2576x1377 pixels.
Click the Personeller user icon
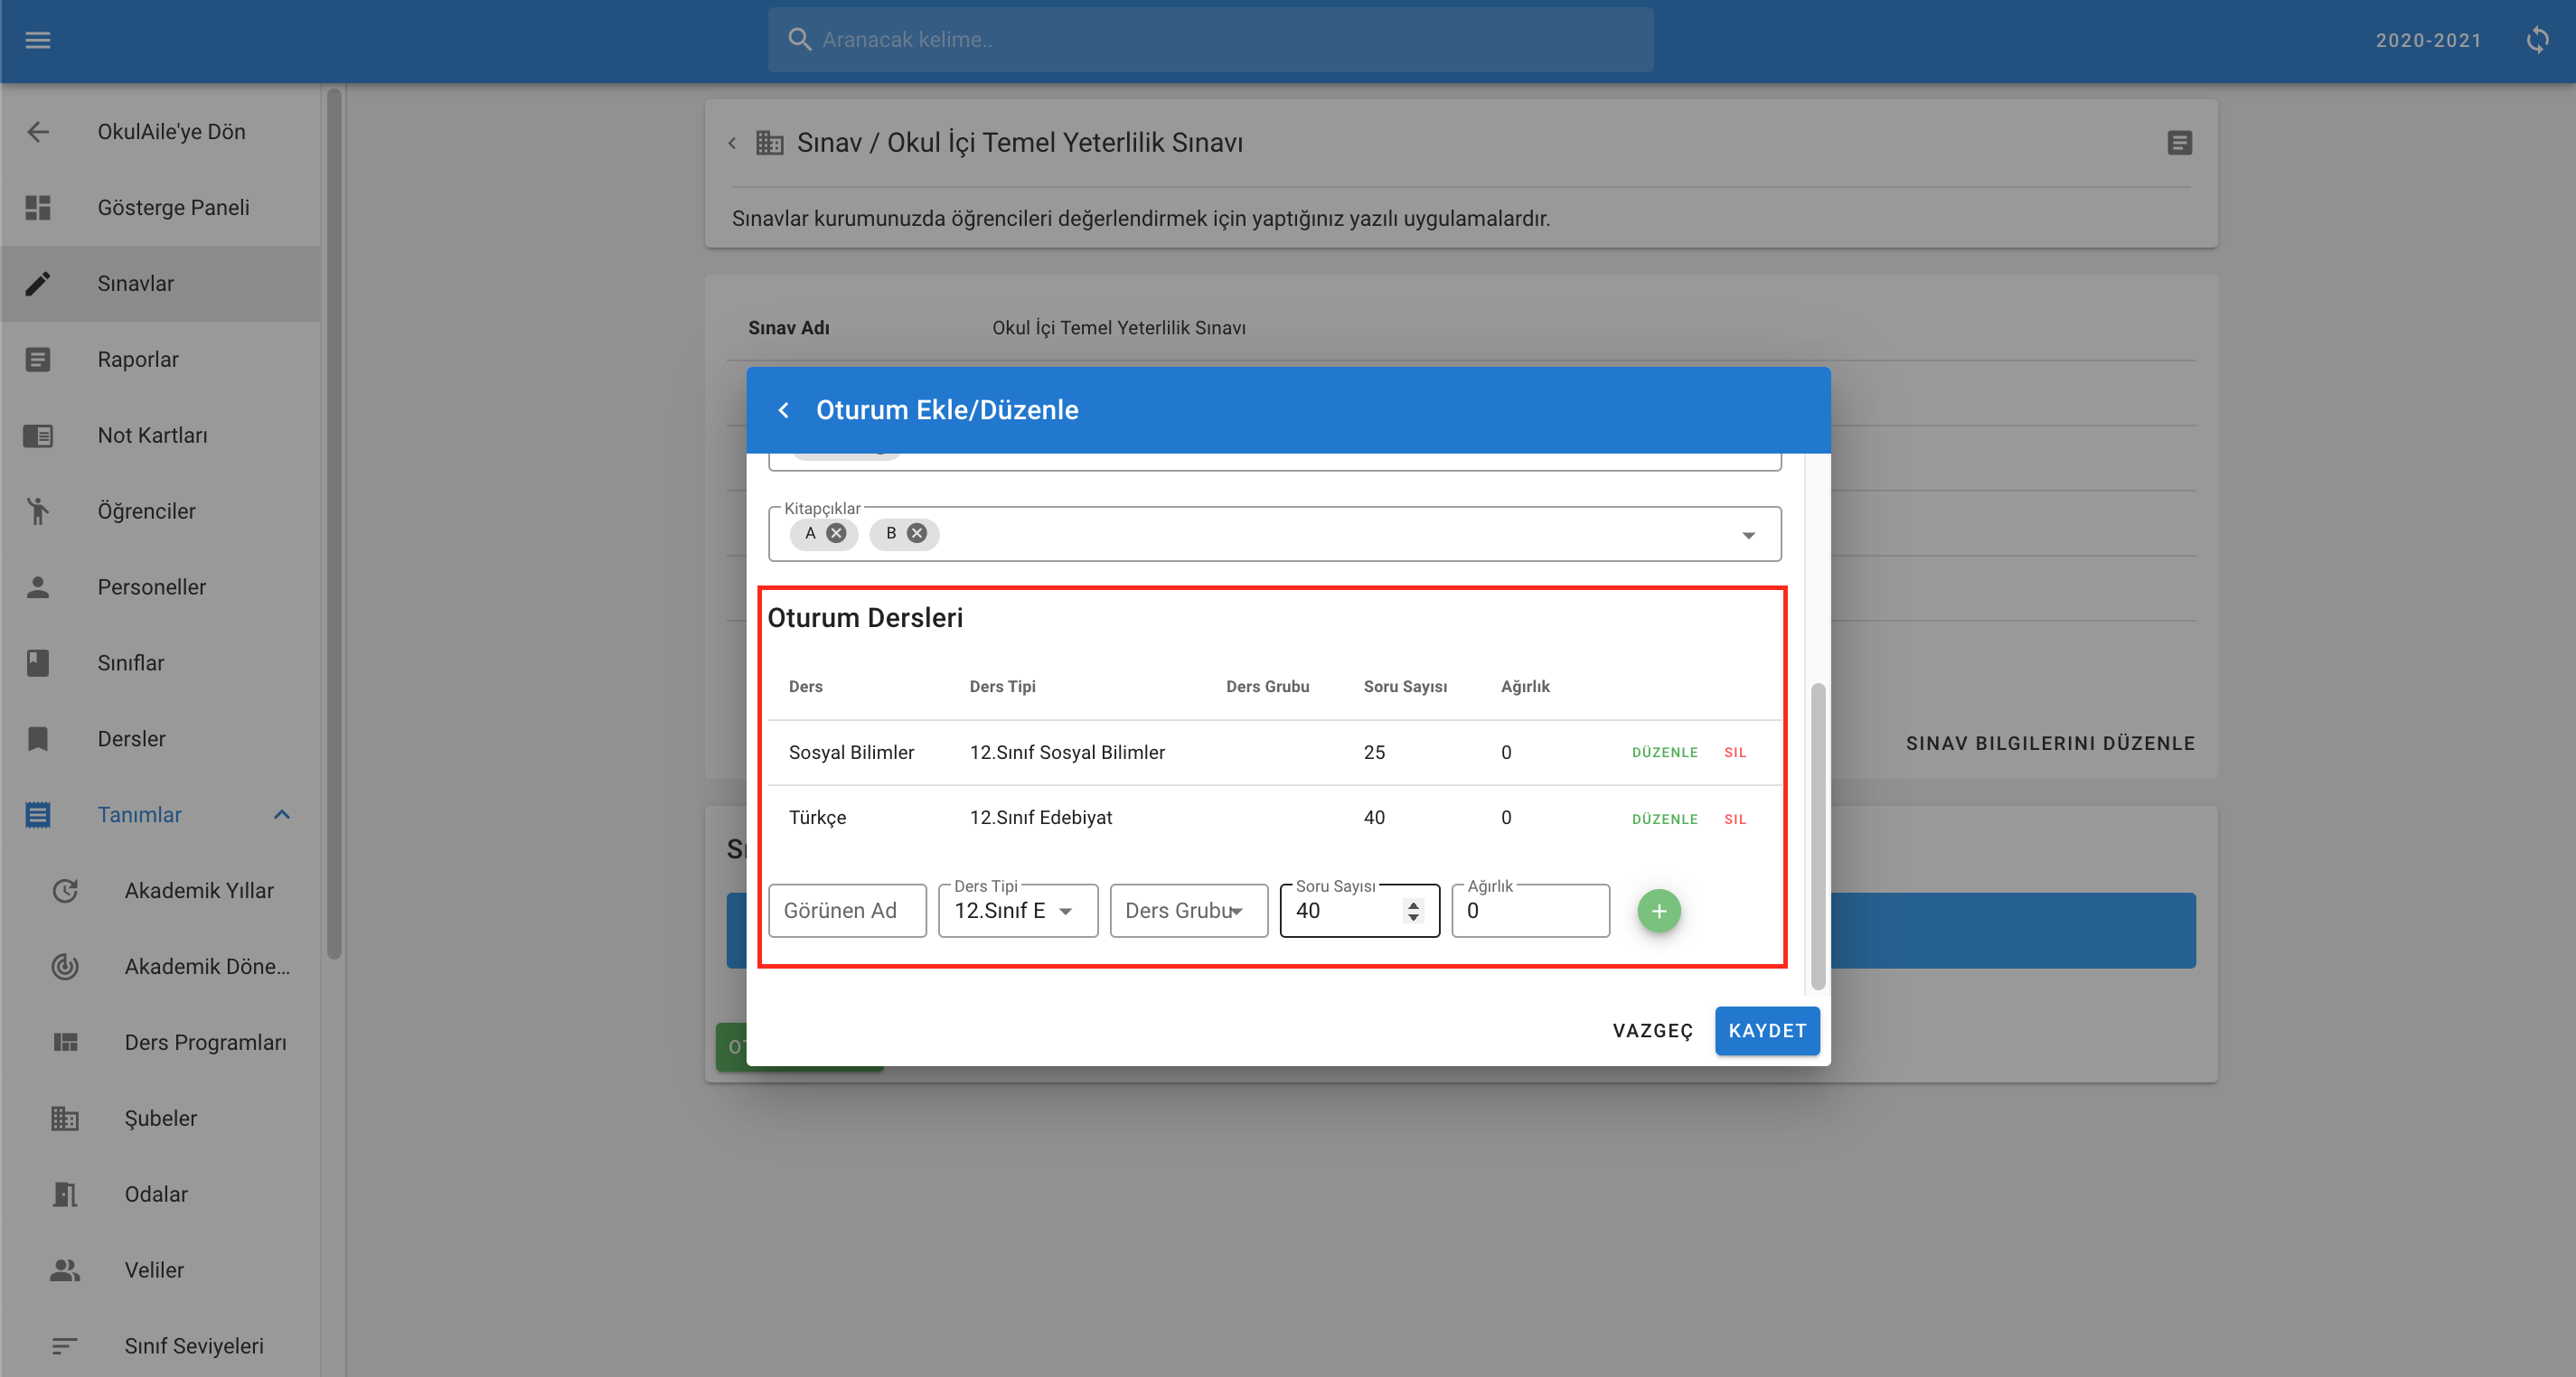point(38,587)
